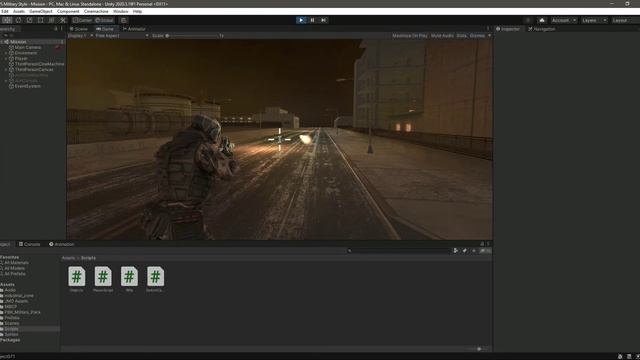Adjust the Game view Scale slider
This screenshot has height=360, width=640.
click(192, 36)
